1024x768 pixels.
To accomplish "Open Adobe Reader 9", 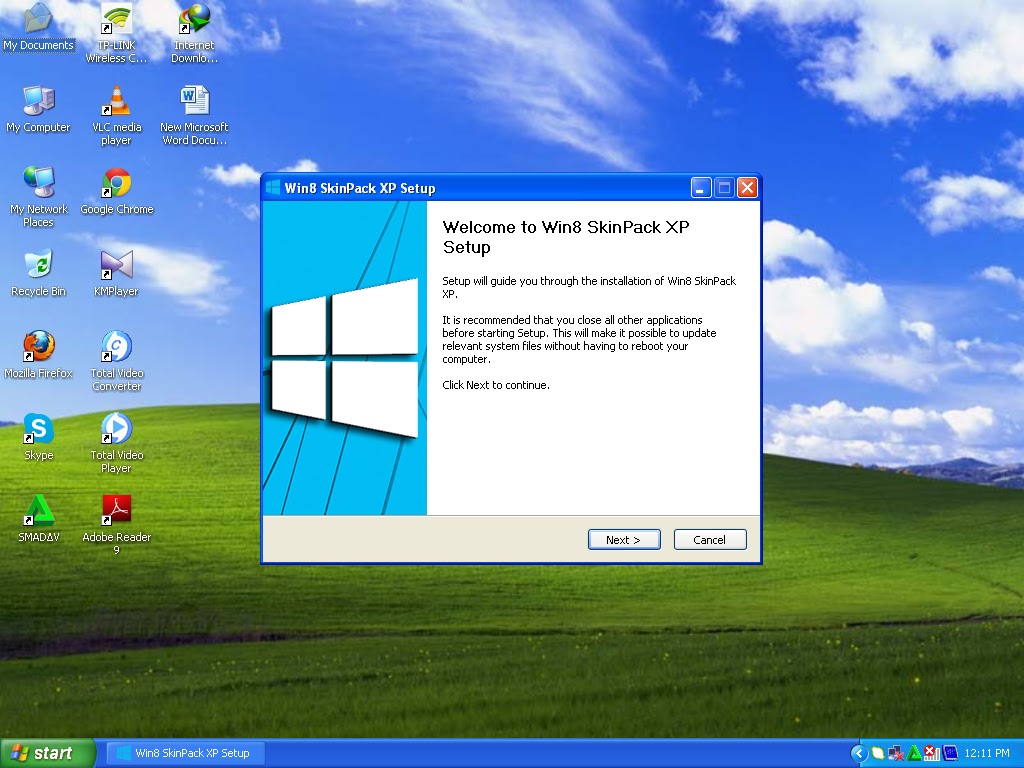I will (116, 508).
